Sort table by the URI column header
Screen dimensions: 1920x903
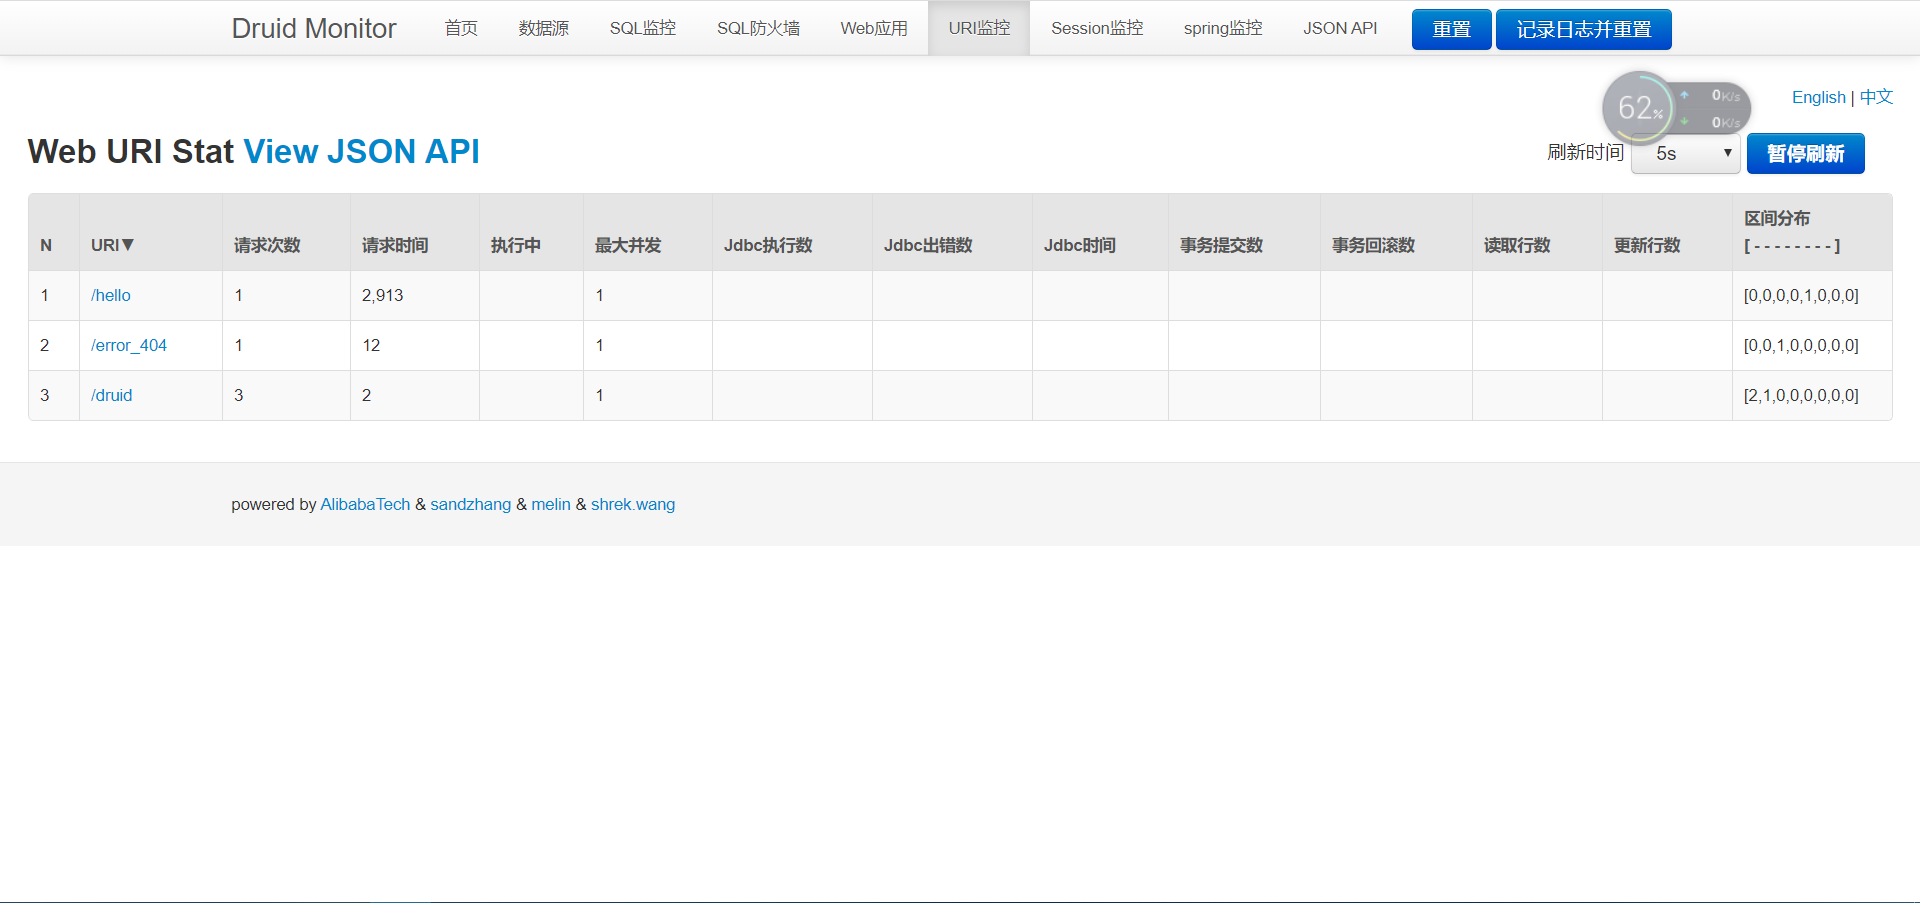pyautogui.click(x=112, y=245)
